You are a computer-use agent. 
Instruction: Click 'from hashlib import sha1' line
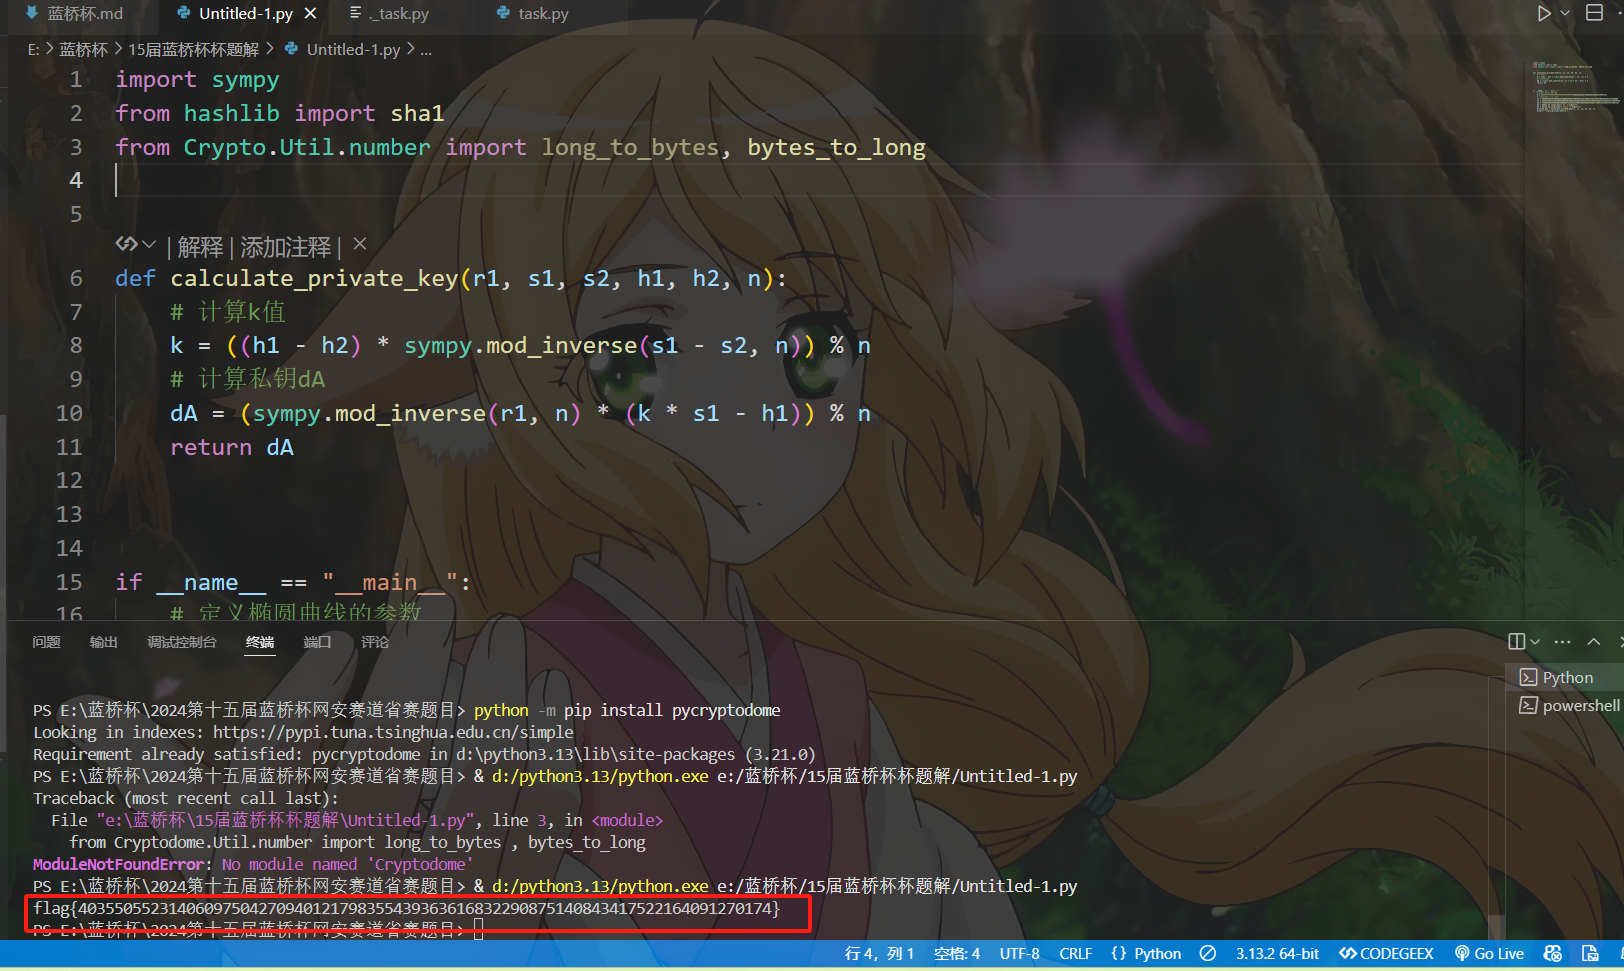click(x=279, y=114)
